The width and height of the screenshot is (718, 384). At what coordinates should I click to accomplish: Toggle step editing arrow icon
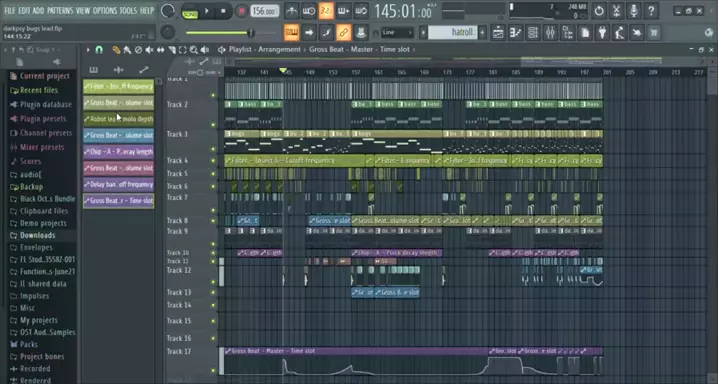pos(309,32)
